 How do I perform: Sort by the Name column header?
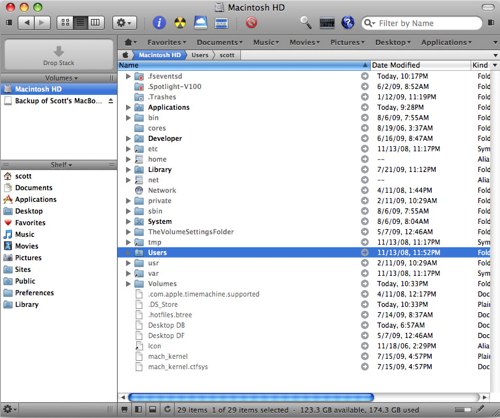pyautogui.click(x=244, y=65)
